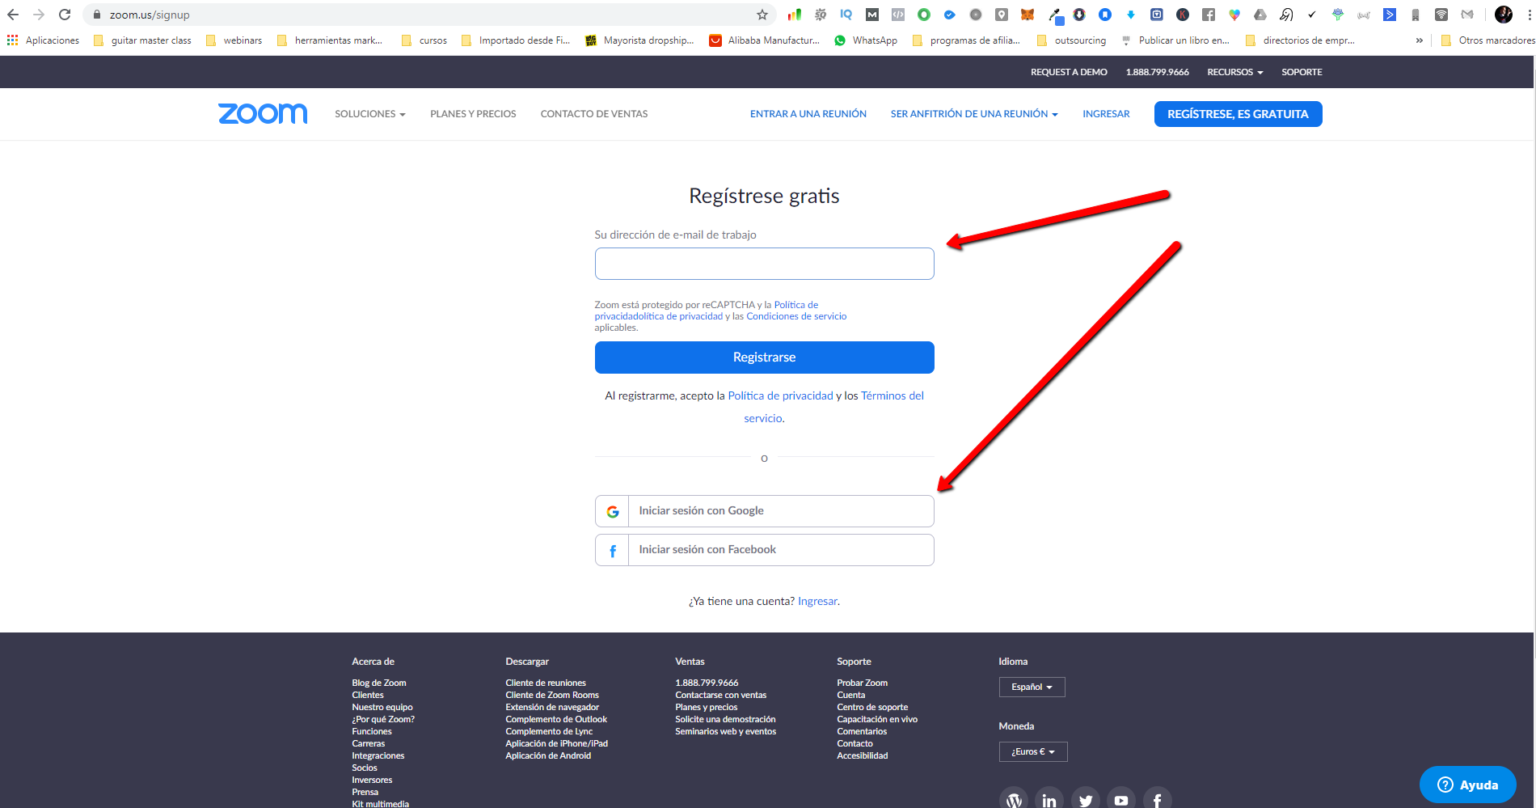Screen dimensions: 1536x808
Task: Open the Facebook social icon in footer
Action: tap(1157, 799)
